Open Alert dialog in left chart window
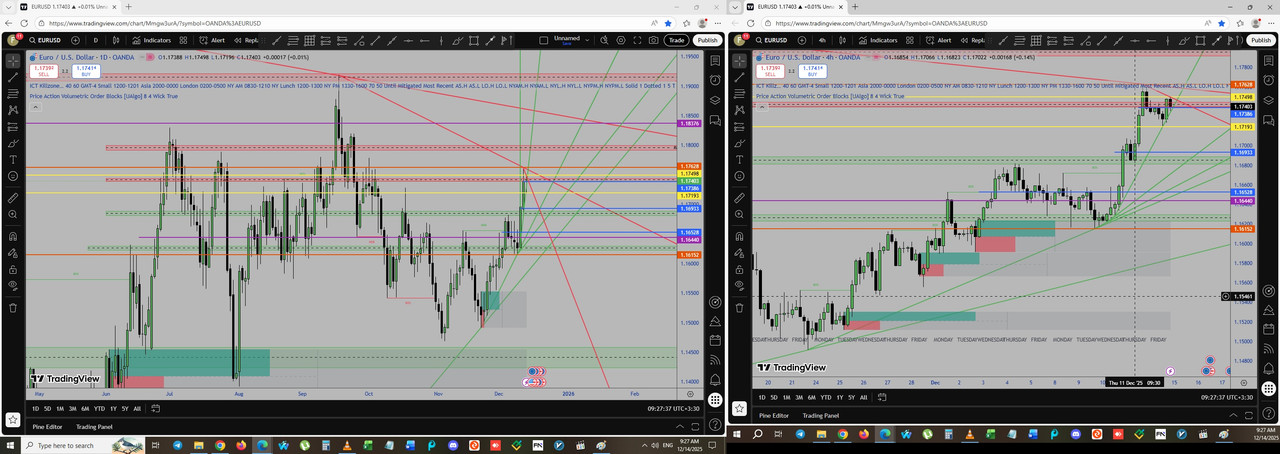 212,40
